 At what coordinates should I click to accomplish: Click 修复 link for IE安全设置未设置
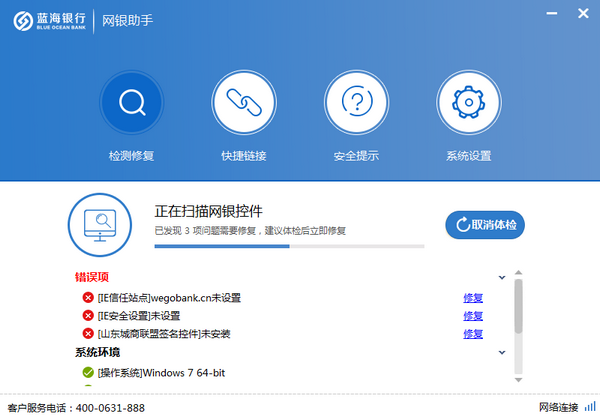point(473,316)
